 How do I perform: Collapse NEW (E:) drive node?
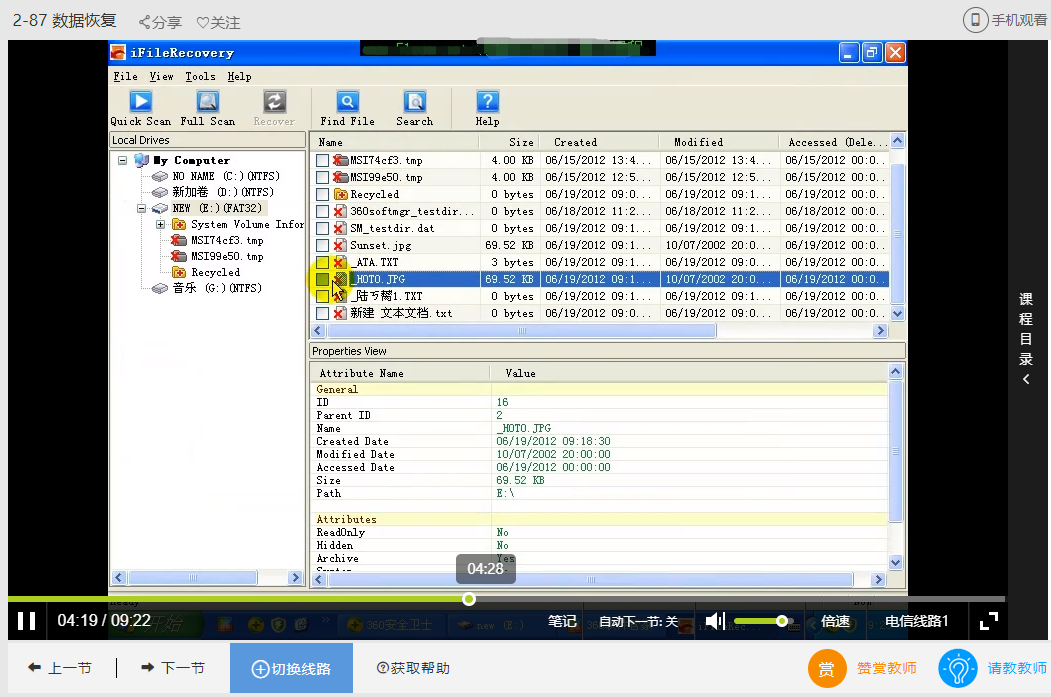pyautogui.click(x=141, y=208)
